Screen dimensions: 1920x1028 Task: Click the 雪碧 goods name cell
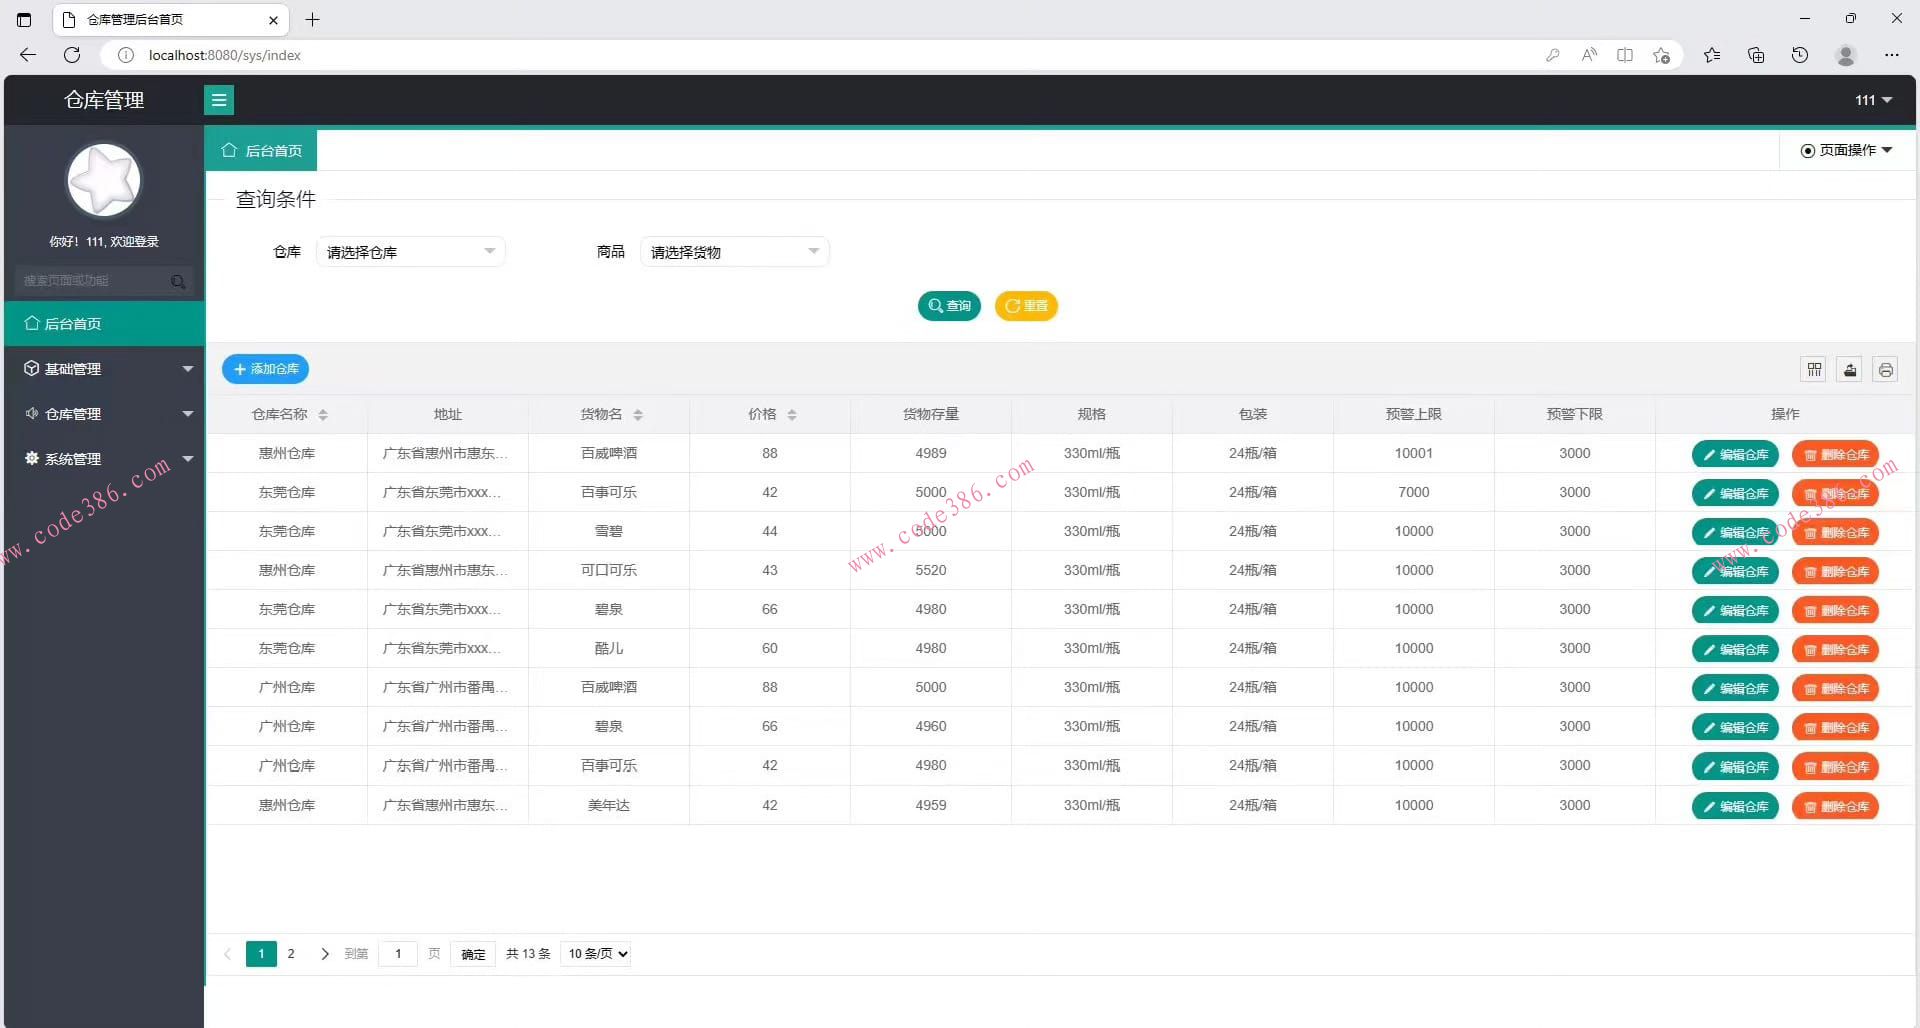tap(609, 531)
